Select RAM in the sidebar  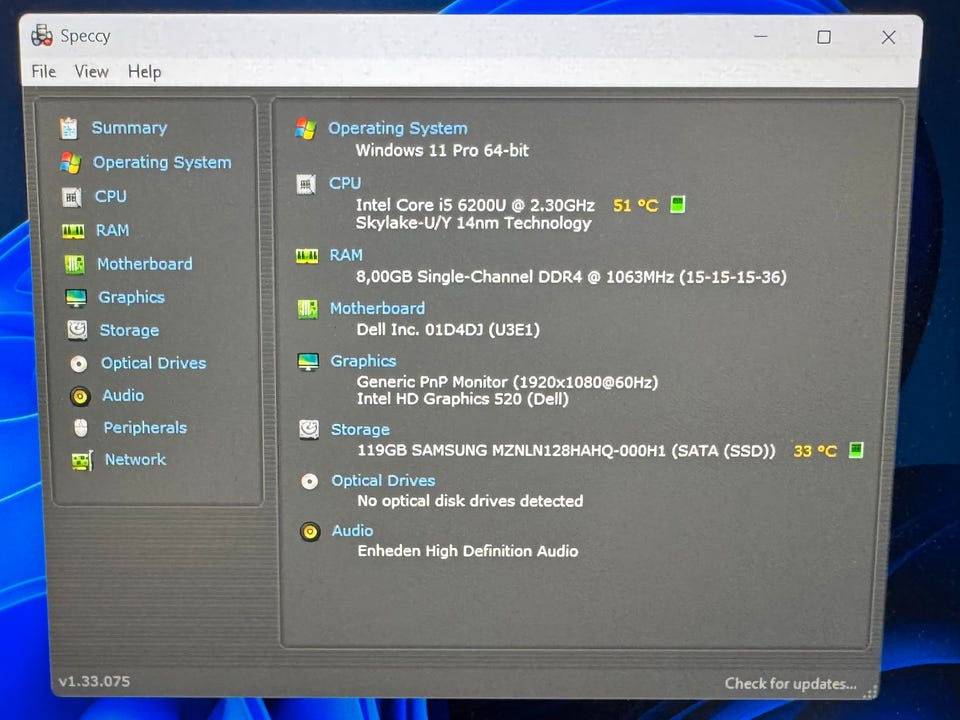[x=113, y=230]
